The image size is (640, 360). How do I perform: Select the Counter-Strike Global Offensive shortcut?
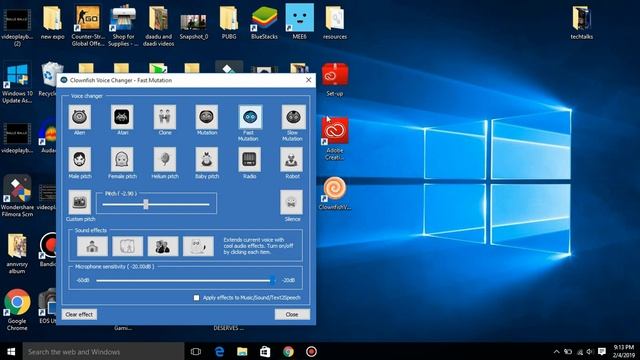click(x=88, y=25)
